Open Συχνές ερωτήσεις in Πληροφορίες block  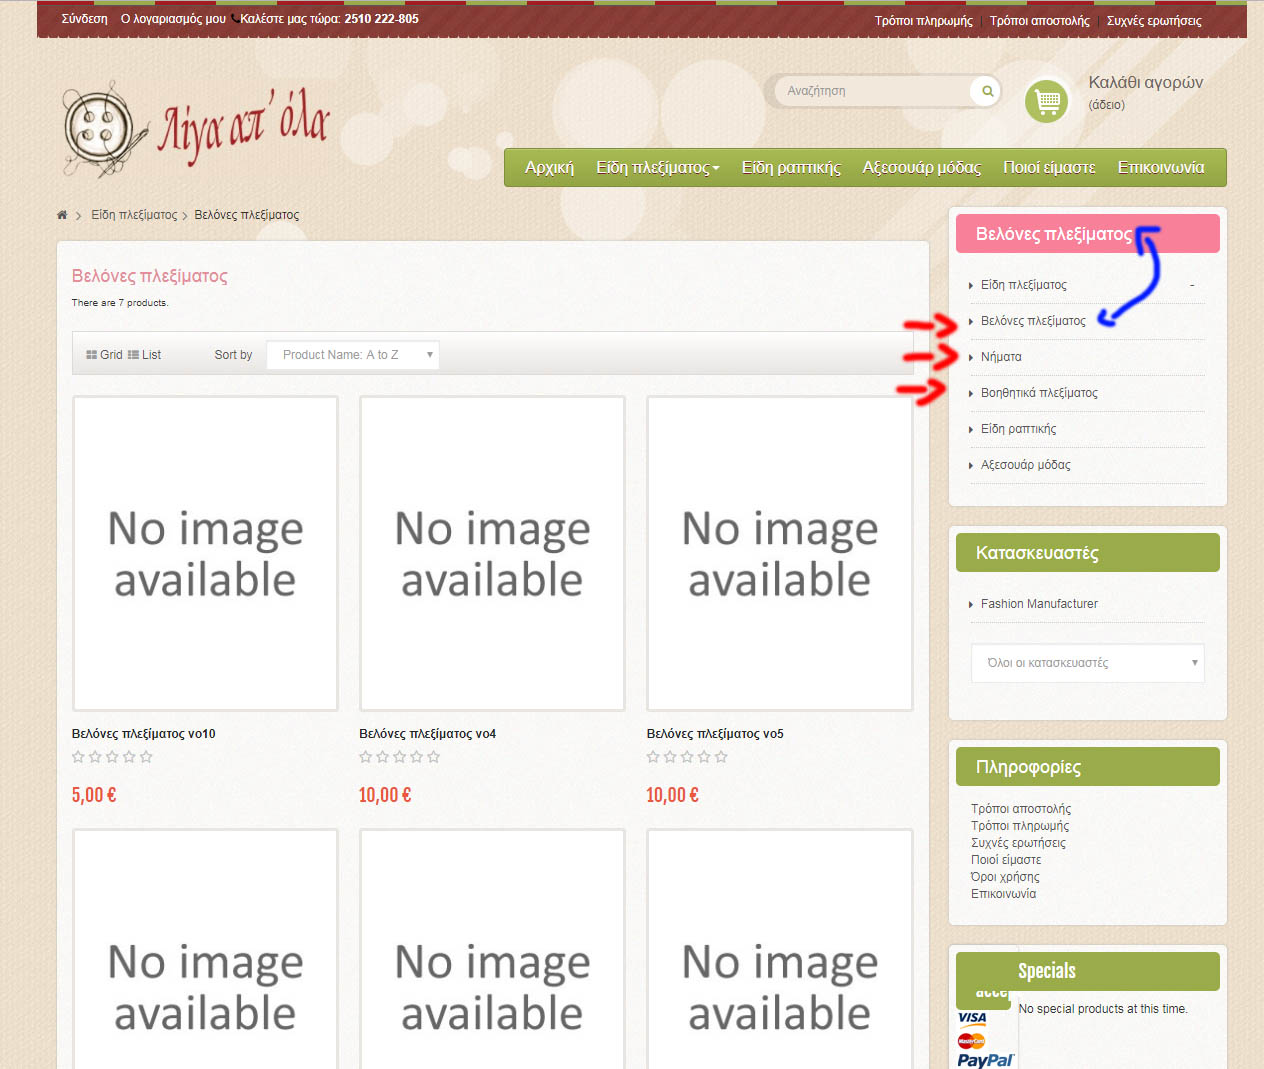coord(1018,843)
